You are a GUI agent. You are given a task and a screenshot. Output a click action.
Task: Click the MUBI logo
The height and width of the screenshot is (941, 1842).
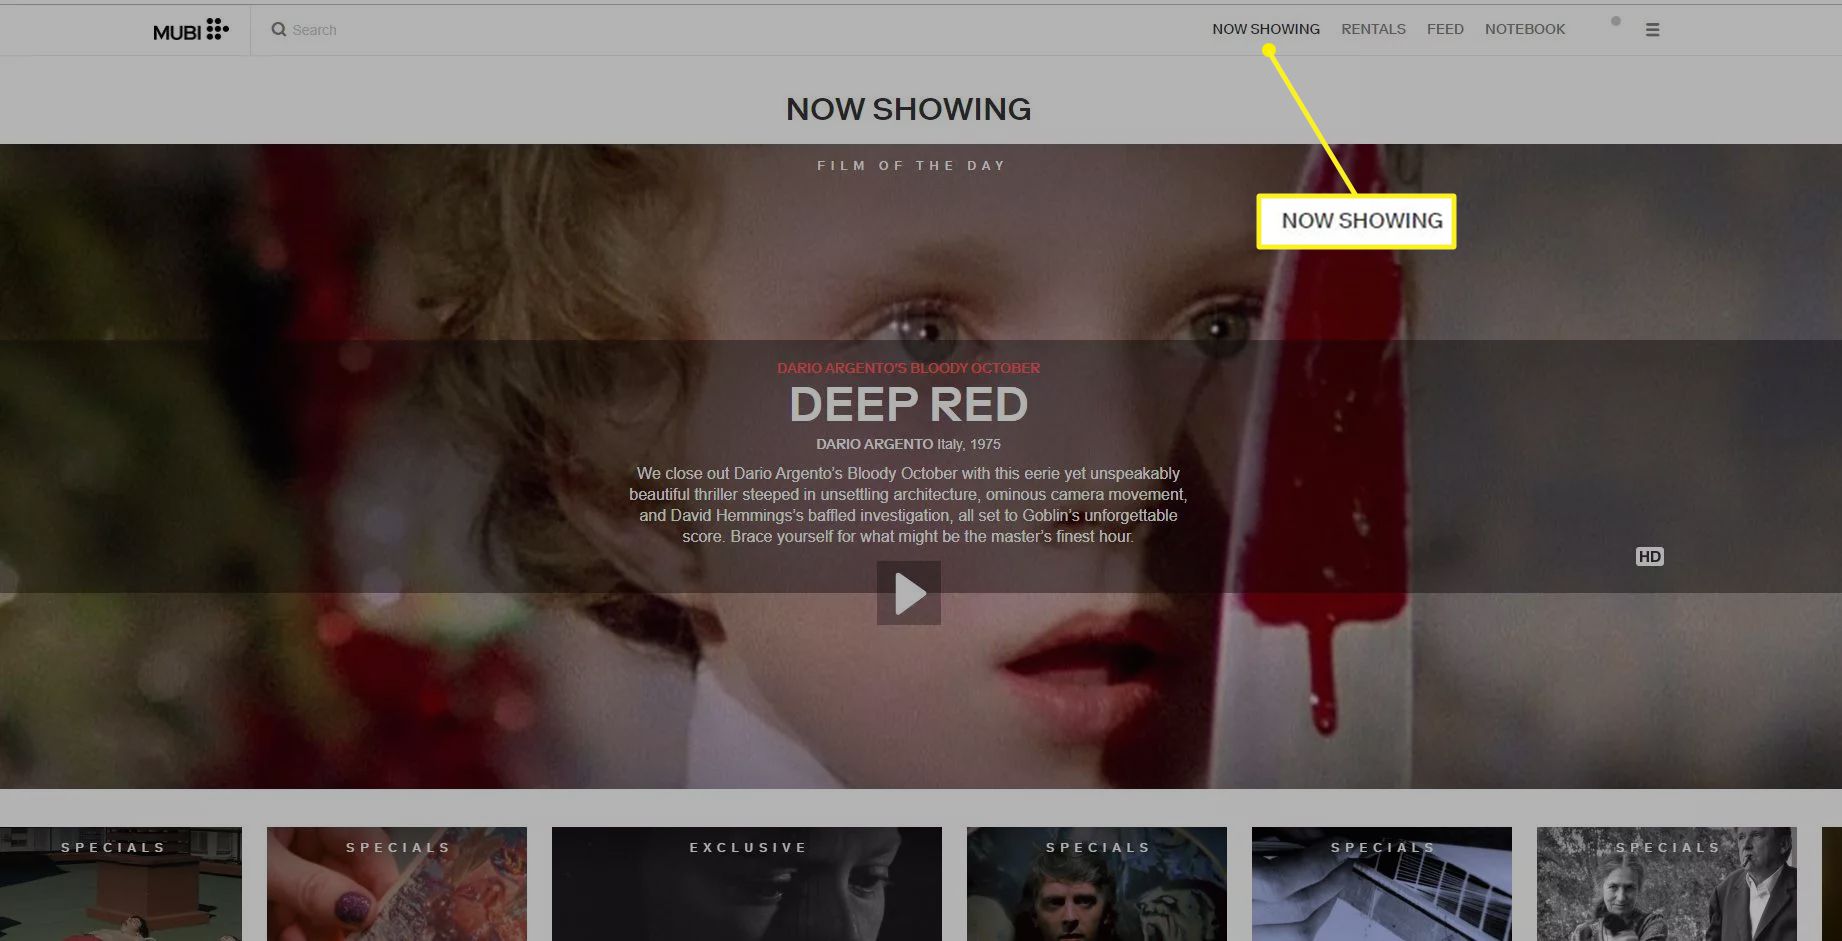click(x=191, y=30)
